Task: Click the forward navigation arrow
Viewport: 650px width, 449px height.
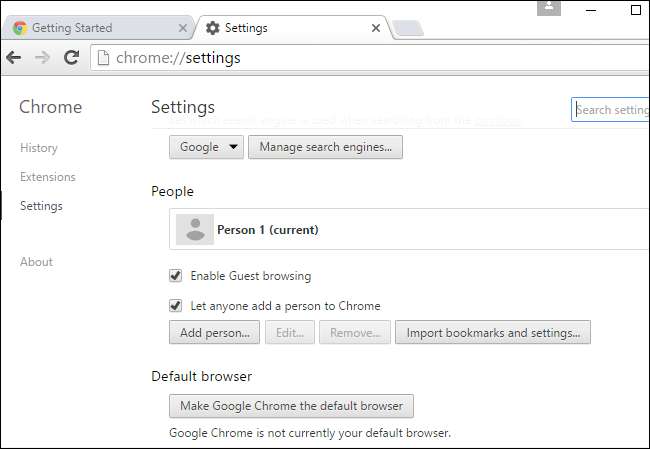Action: pyautogui.click(x=42, y=58)
